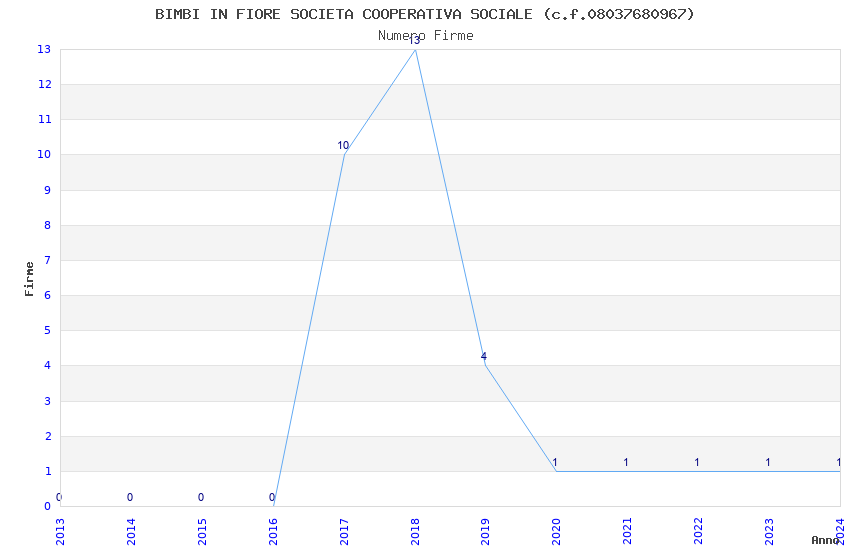Click the peak data label 13 at 2018
The image size is (850, 550).
tap(414, 40)
